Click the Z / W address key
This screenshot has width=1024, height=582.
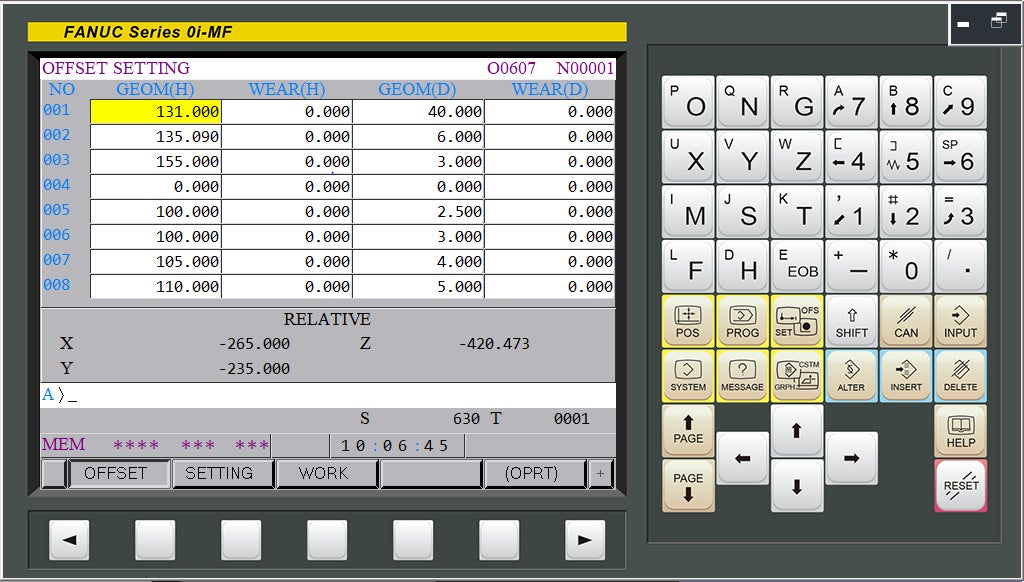point(797,157)
